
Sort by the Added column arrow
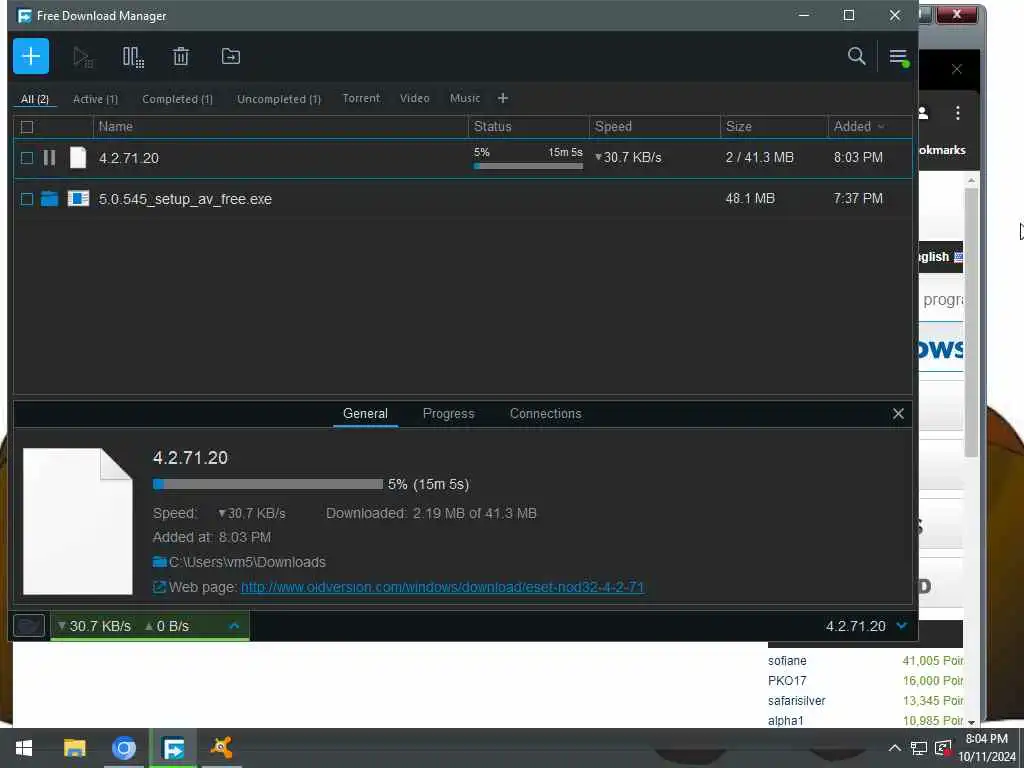[x=881, y=127]
